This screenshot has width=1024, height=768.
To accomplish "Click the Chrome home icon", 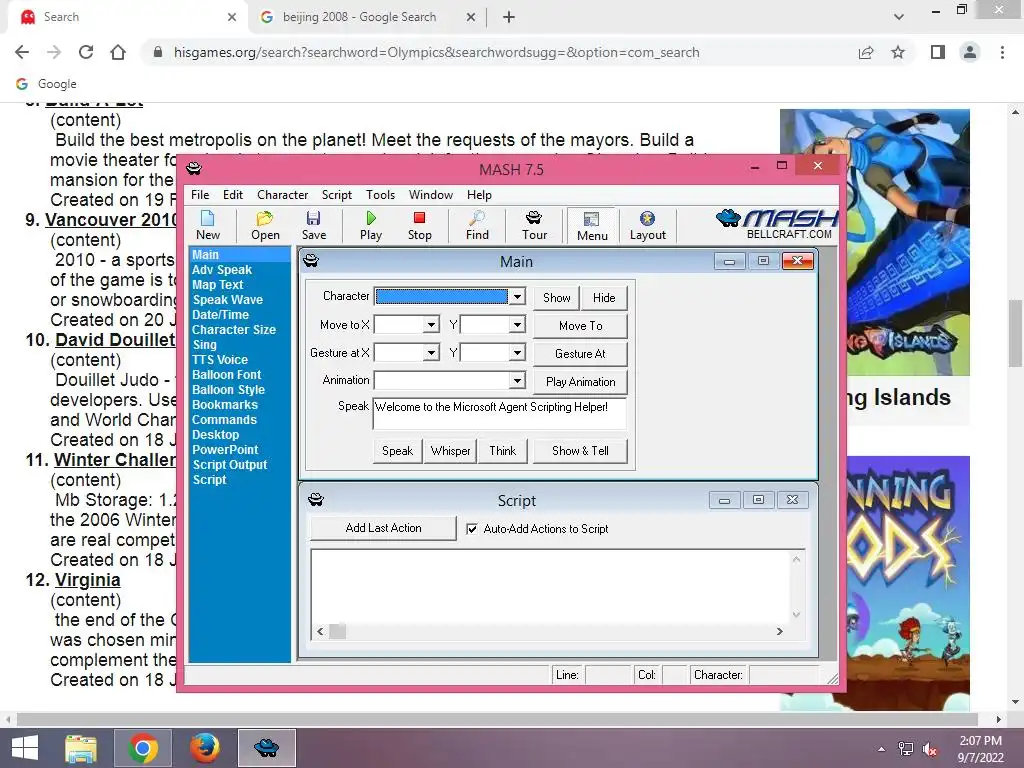I will 118,52.
